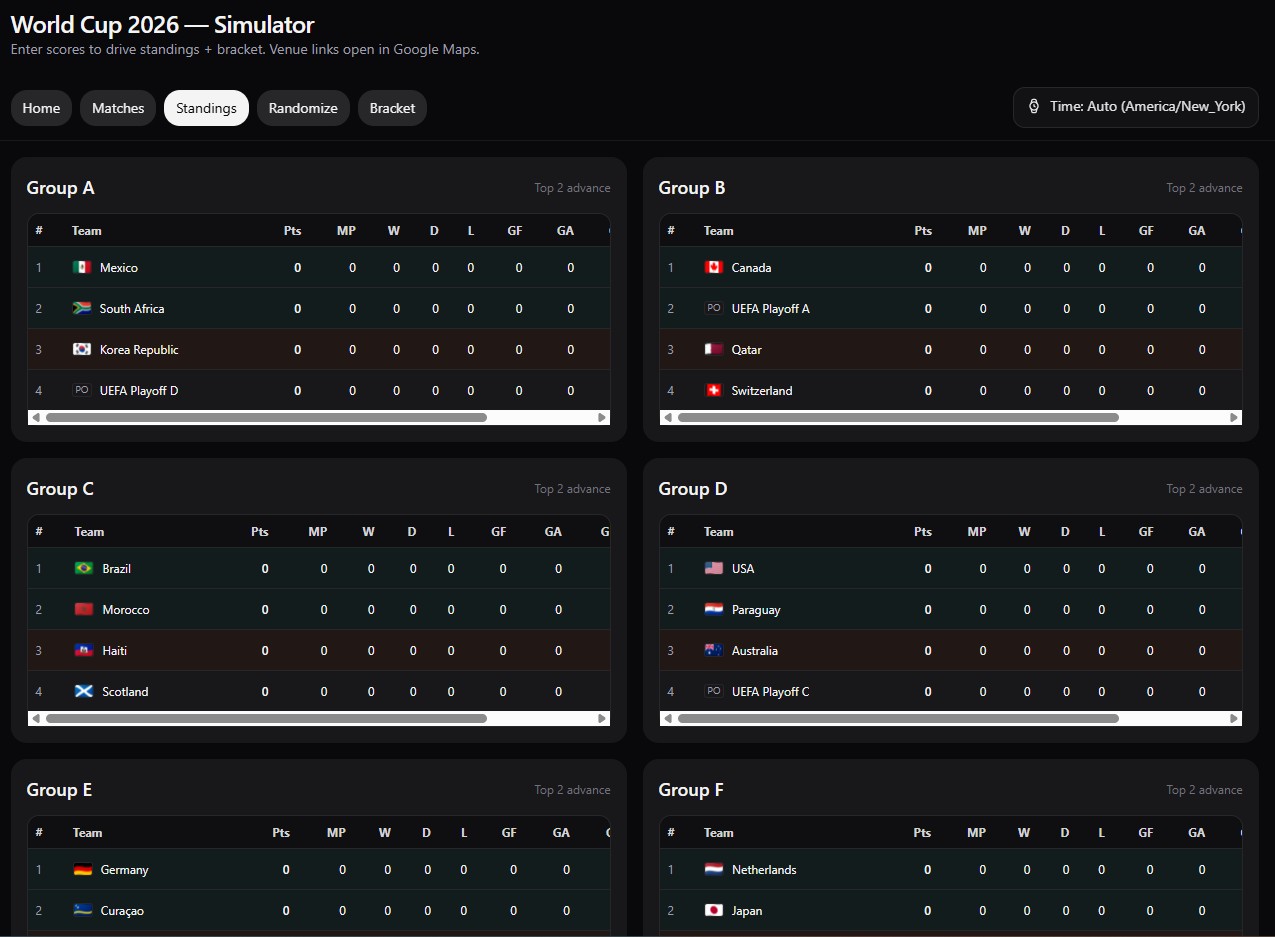Click the Korea Republic team name
Viewport: 1275px width, 937px height.
139,349
